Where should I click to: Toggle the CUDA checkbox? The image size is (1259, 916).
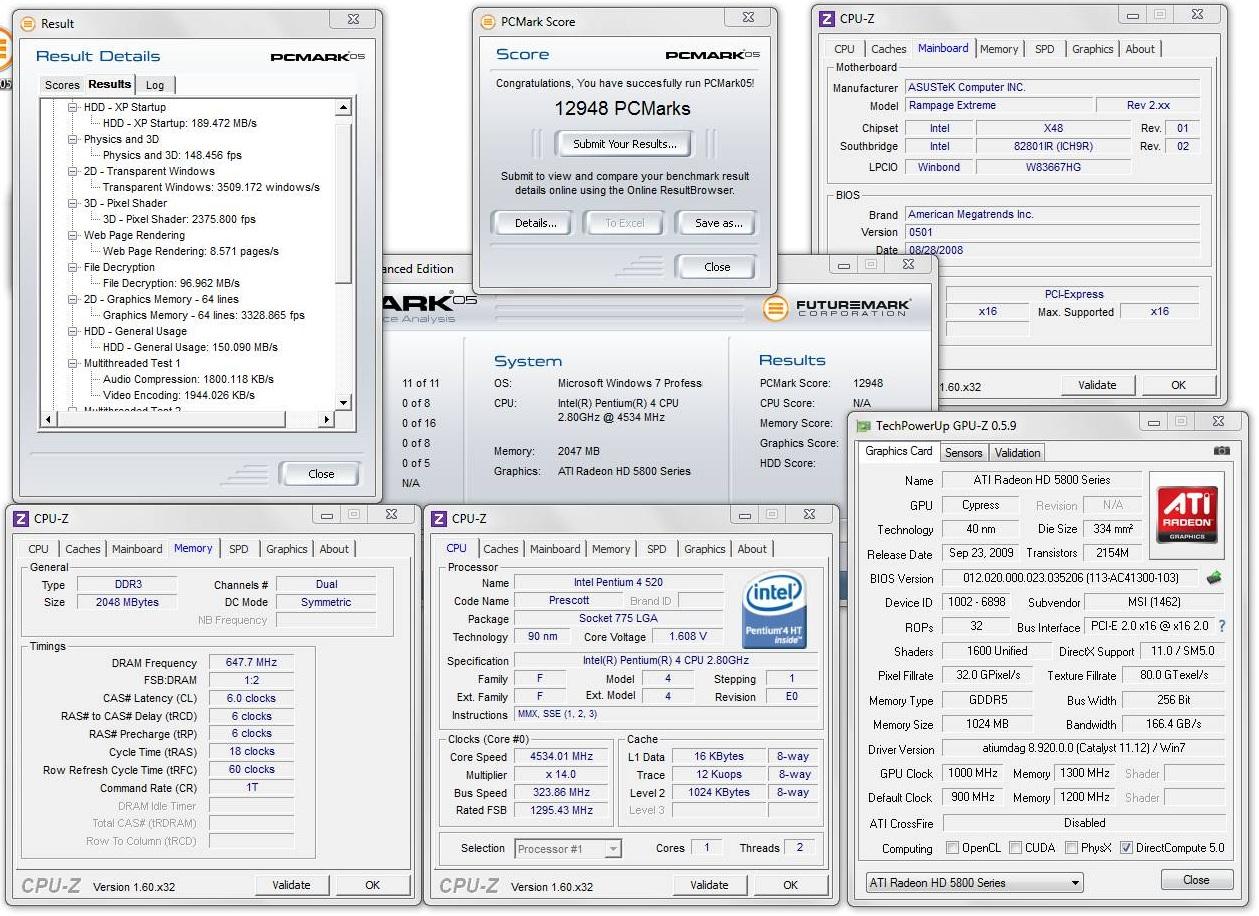click(1015, 848)
